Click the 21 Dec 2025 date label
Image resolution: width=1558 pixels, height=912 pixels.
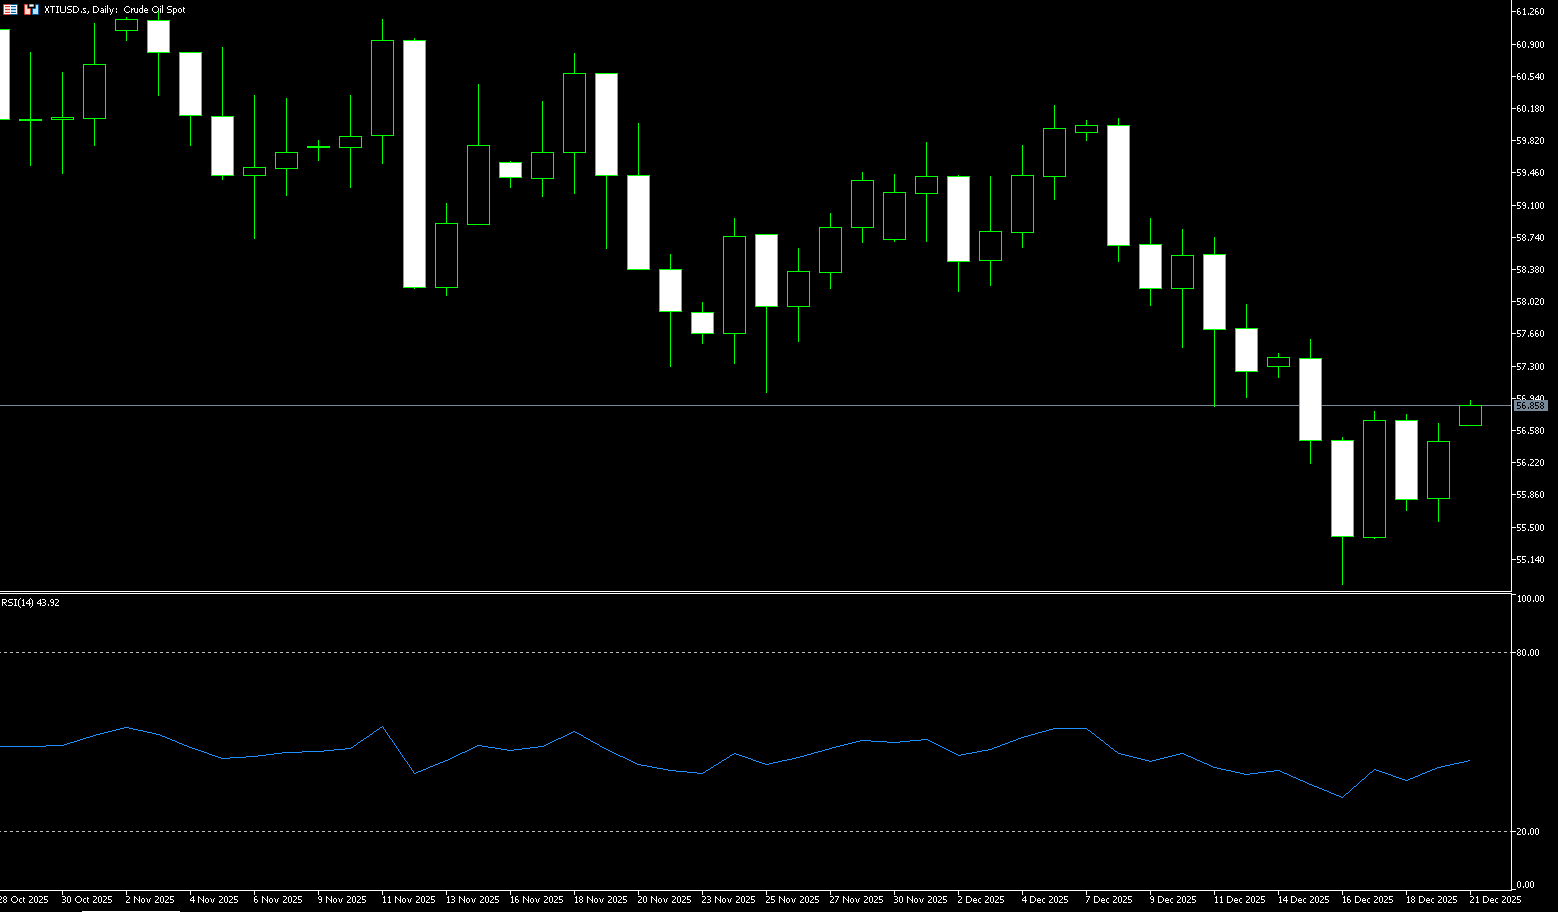(1495, 900)
